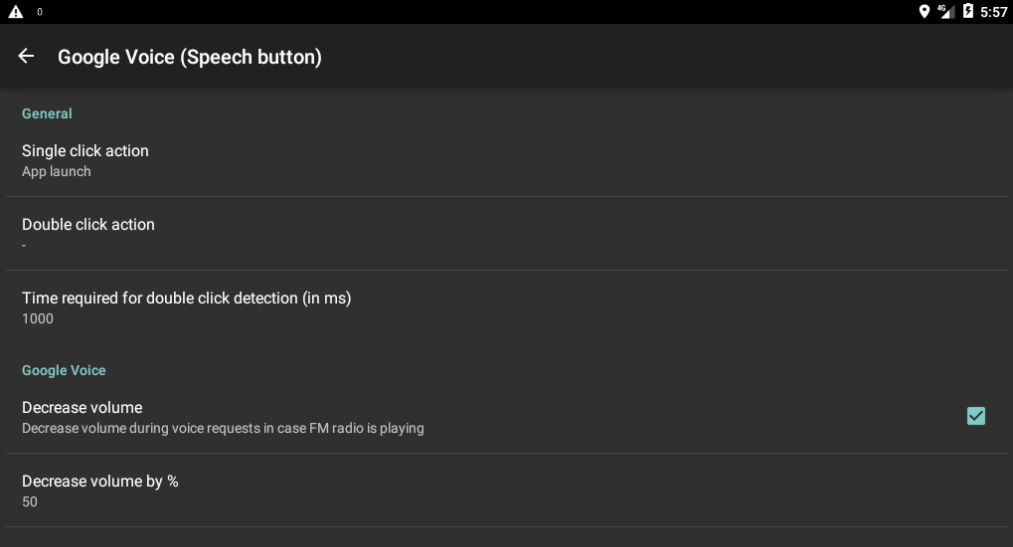Tap the 1000 millisecond value
The width and height of the screenshot is (1013, 547).
pos(38,319)
